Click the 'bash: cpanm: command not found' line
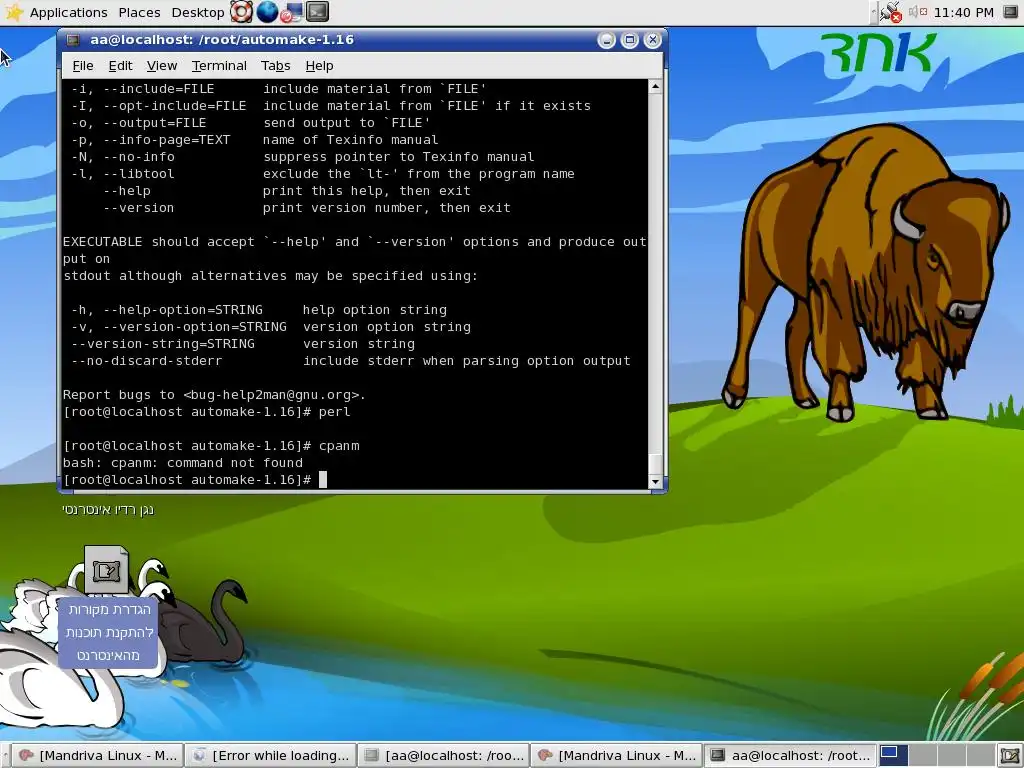 click(183, 462)
